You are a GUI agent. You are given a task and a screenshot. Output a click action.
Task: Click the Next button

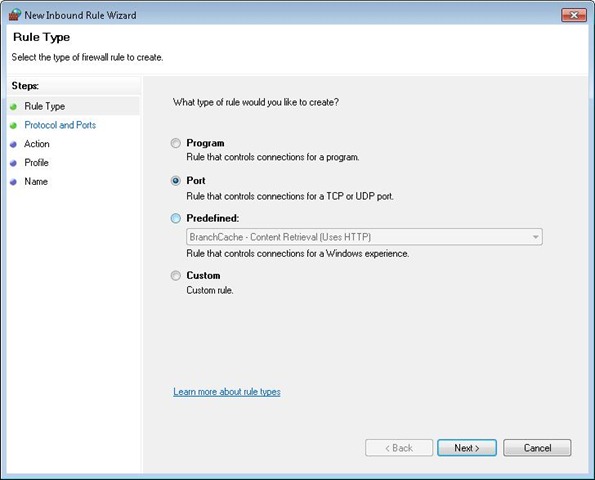467,448
